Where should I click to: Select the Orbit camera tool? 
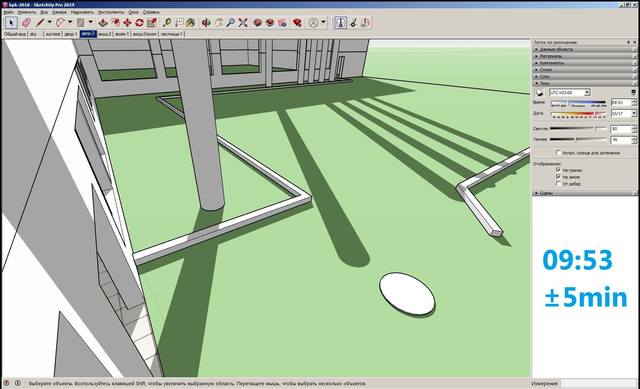[x=206, y=23]
